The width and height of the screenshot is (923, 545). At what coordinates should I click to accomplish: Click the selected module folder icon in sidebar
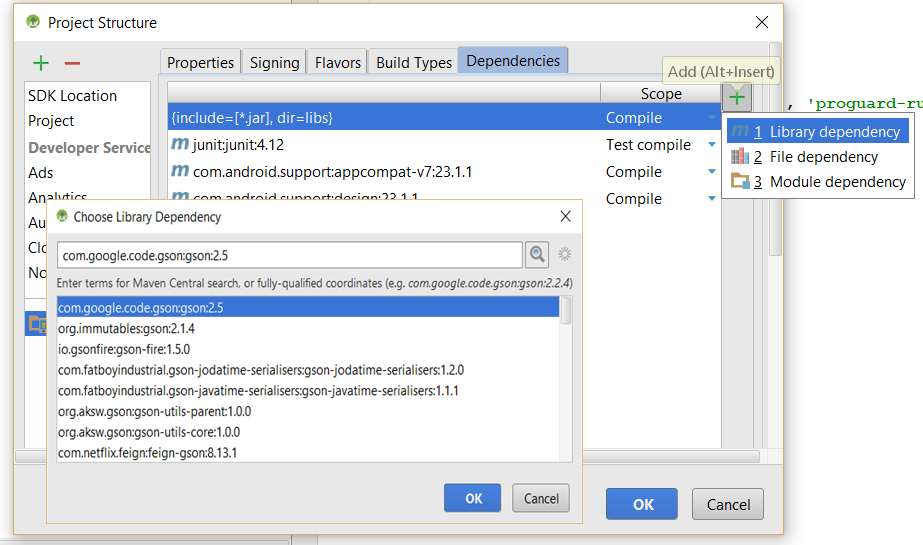pyautogui.click(x=38, y=324)
